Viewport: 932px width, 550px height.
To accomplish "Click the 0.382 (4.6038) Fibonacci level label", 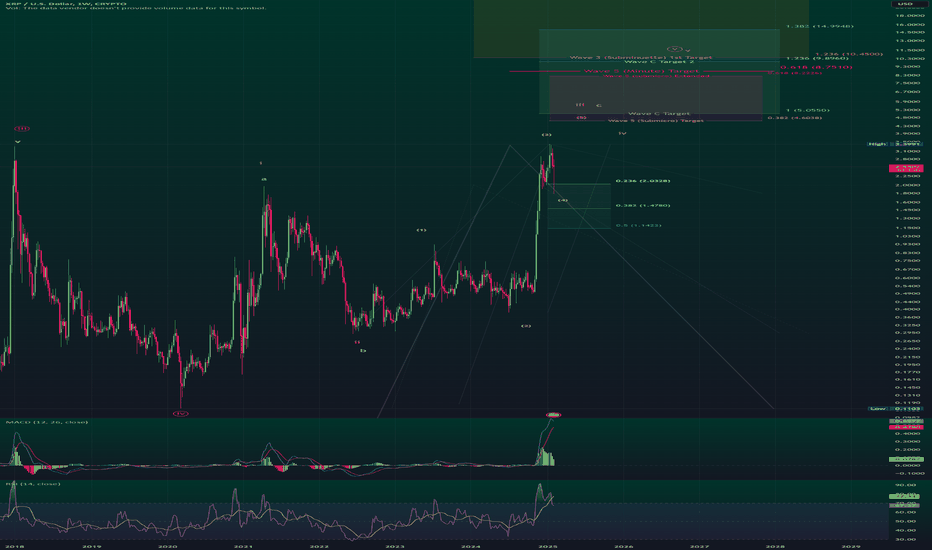I will tap(795, 118).
